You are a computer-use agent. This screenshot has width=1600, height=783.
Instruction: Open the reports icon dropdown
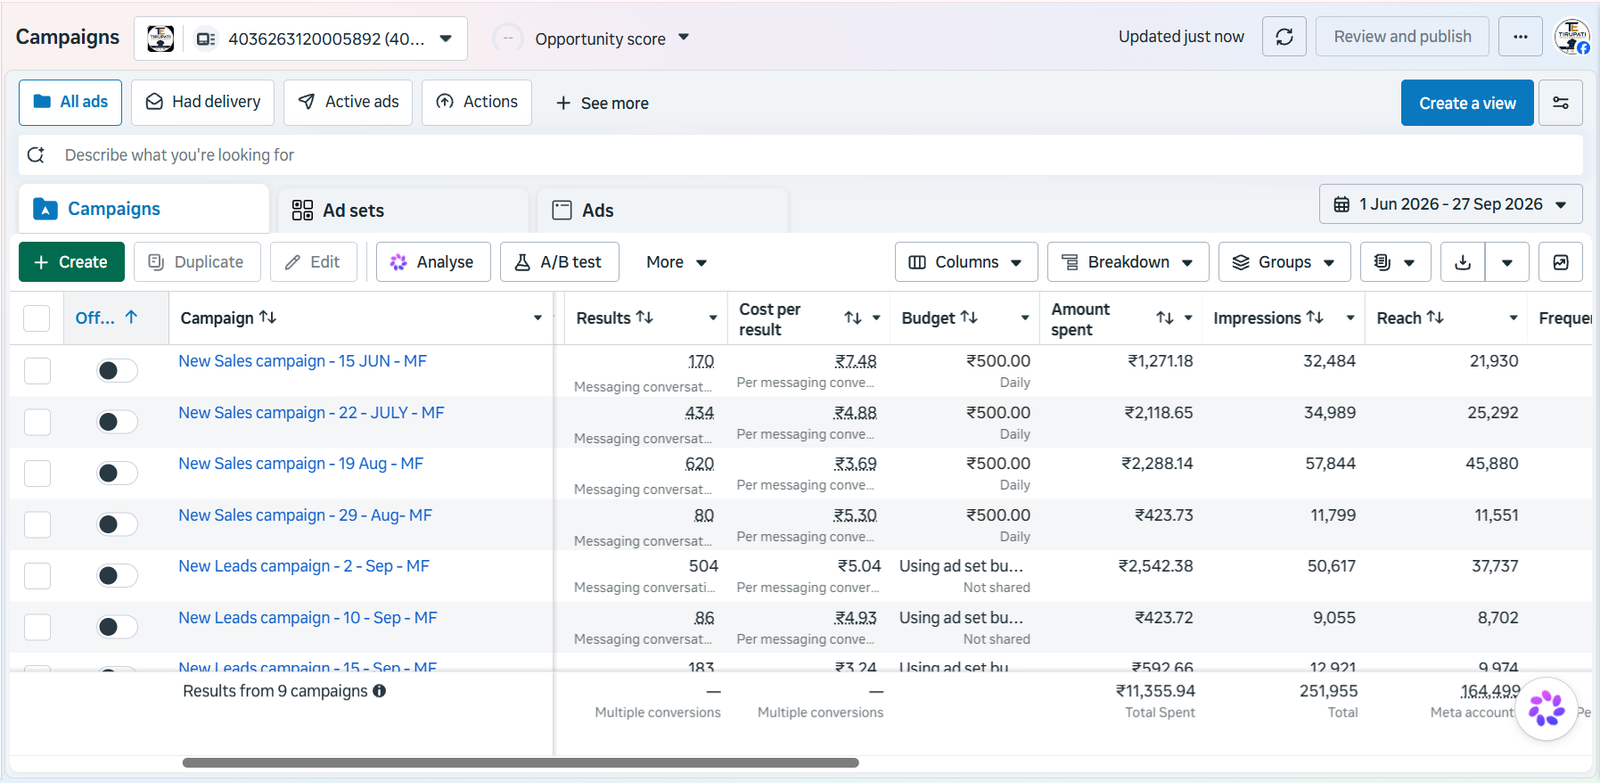click(1394, 262)
